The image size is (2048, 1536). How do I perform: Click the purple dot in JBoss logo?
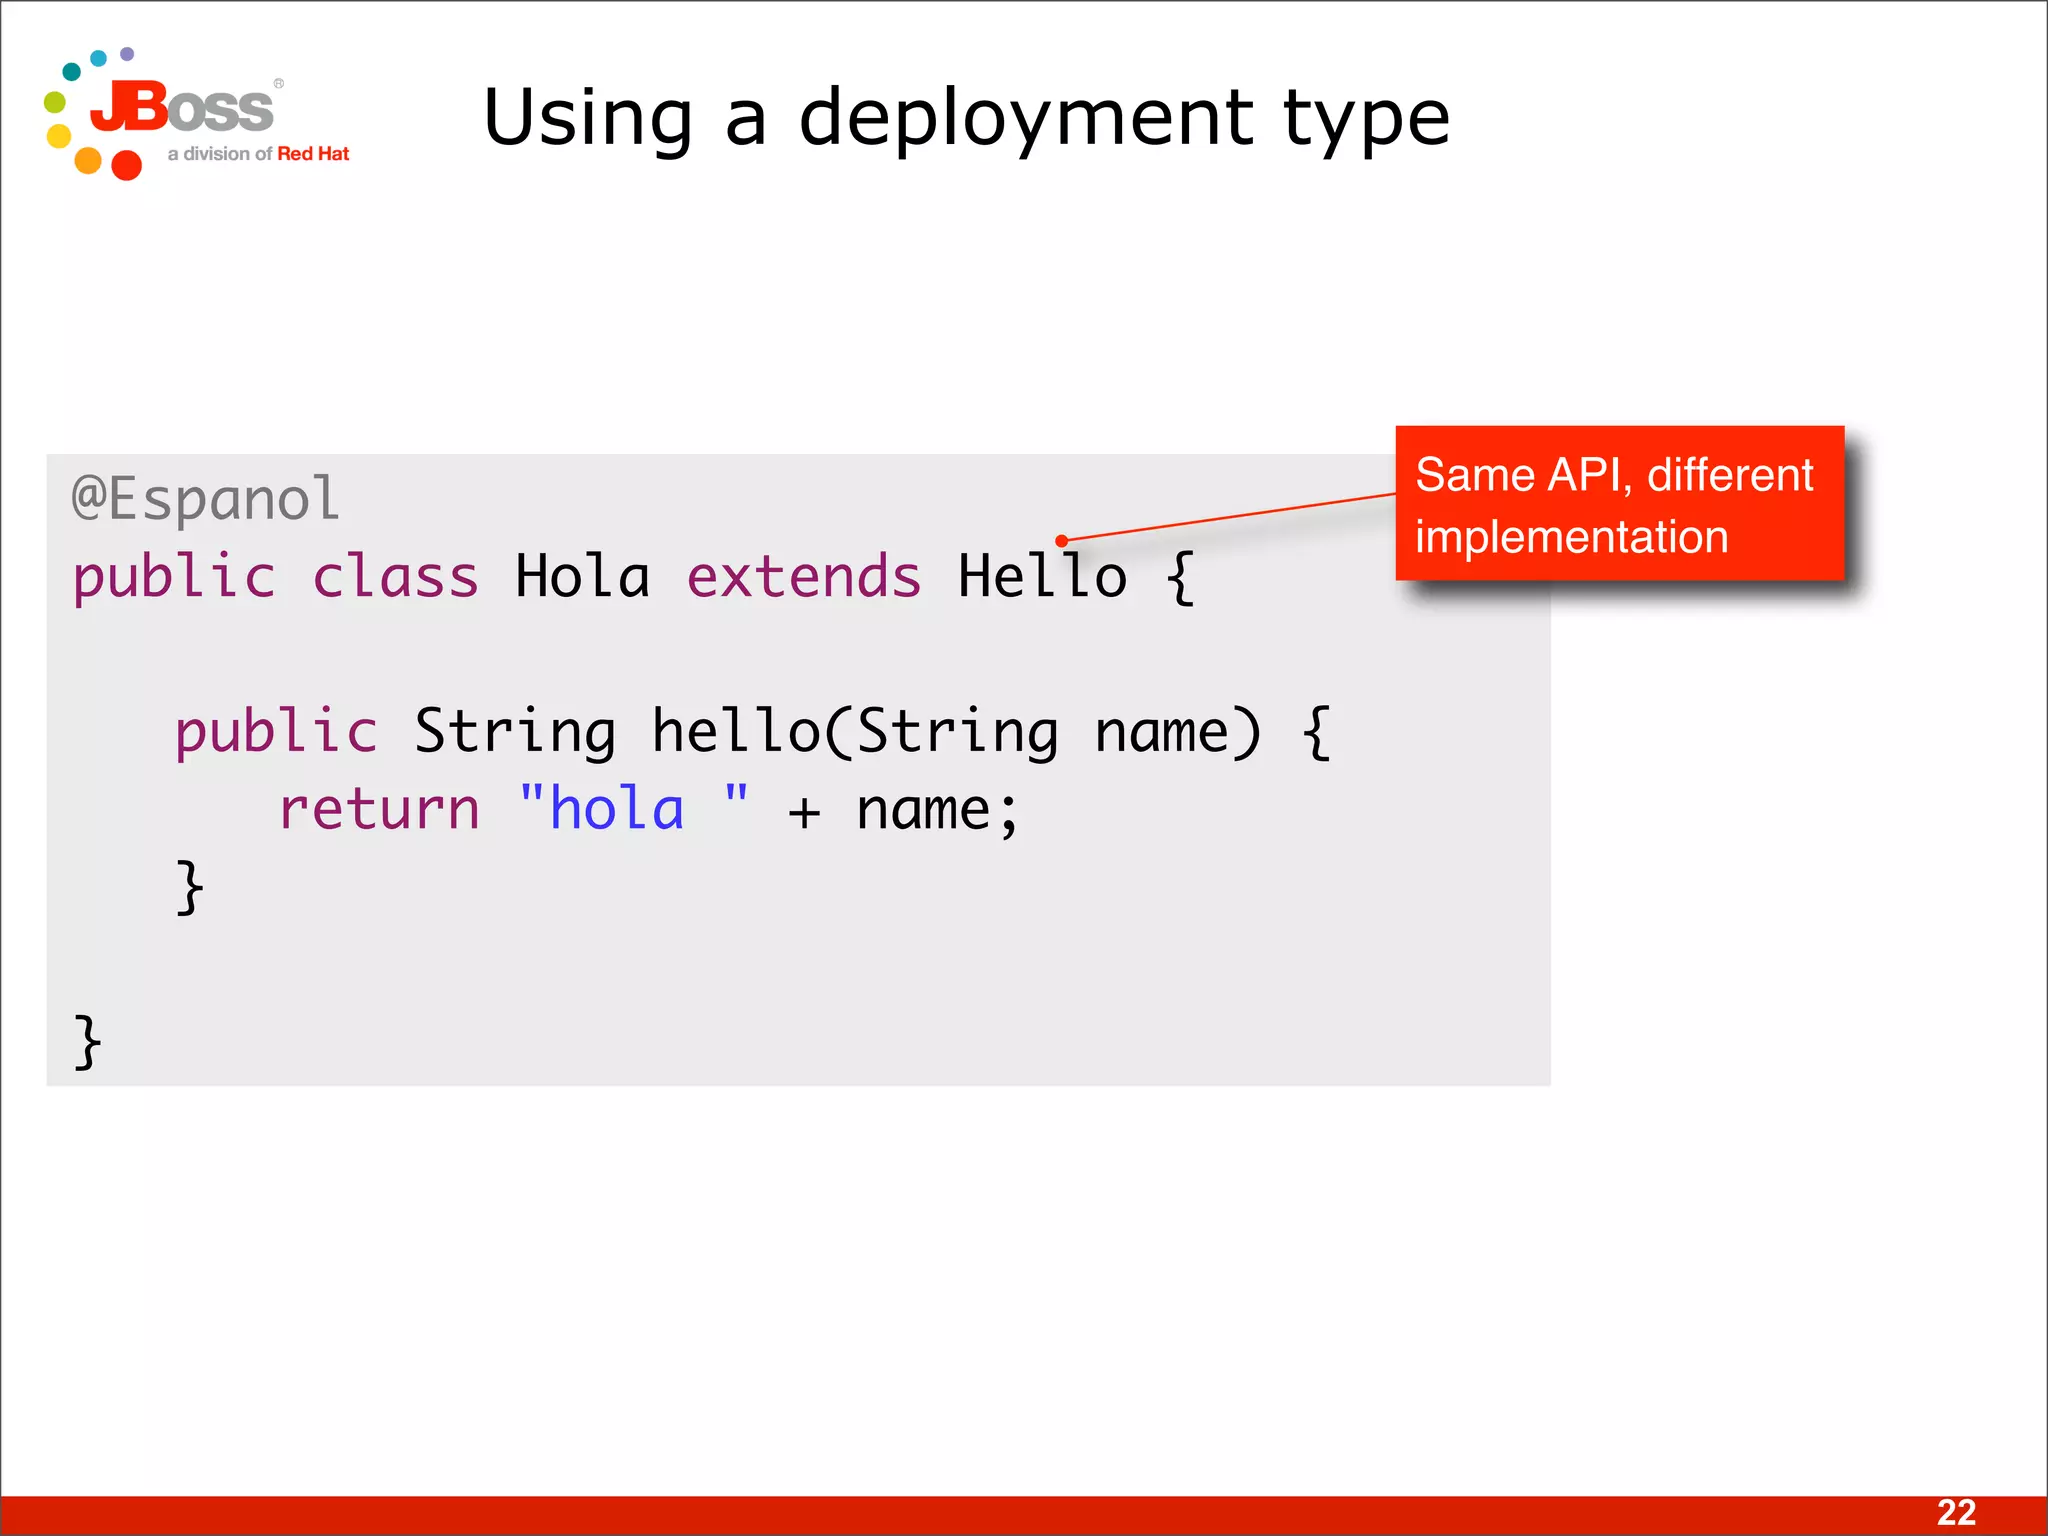tap(127, 53)
